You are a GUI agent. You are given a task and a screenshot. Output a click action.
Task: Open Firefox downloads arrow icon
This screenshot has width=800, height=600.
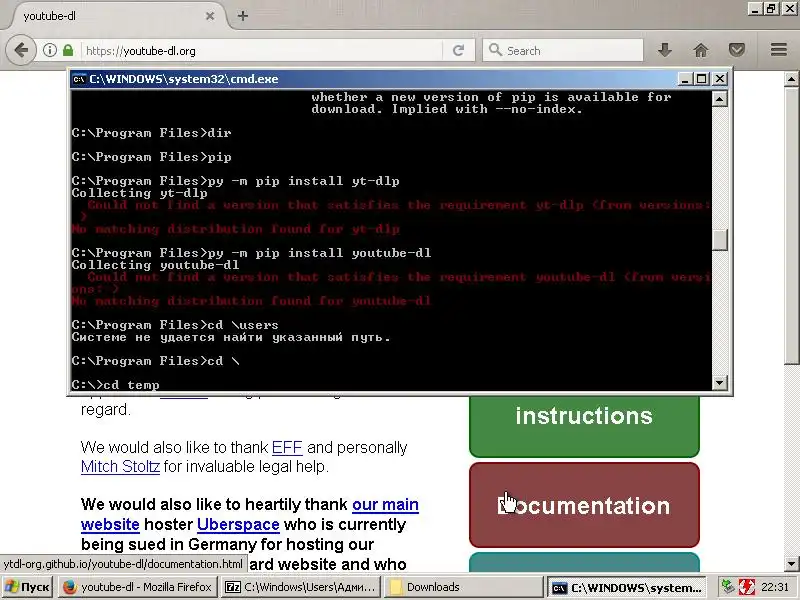[664, 50]
